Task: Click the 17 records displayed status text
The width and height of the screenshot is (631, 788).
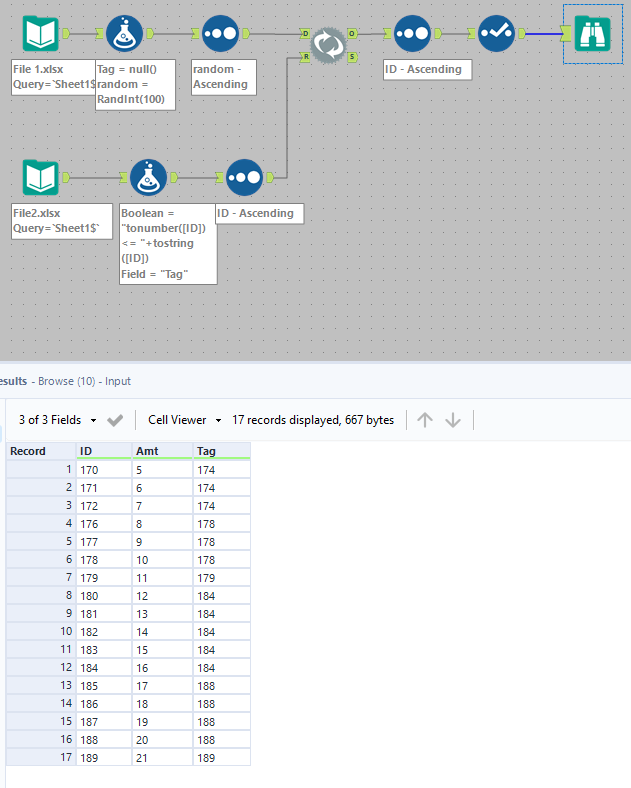Action: [x=312, y=420]
